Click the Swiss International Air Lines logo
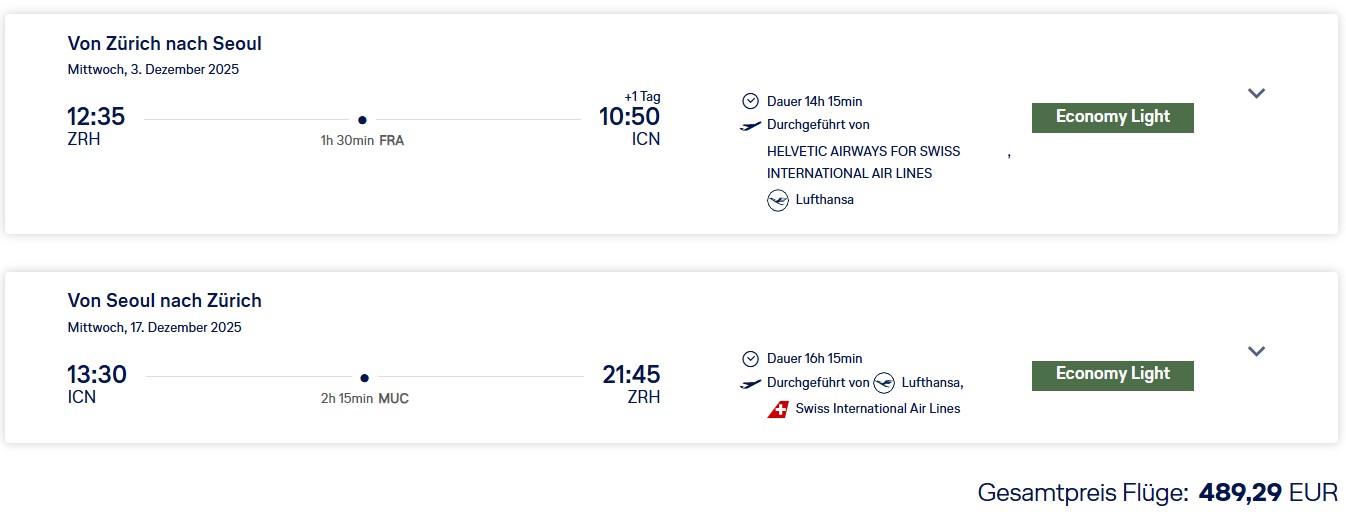 point(778,409)
